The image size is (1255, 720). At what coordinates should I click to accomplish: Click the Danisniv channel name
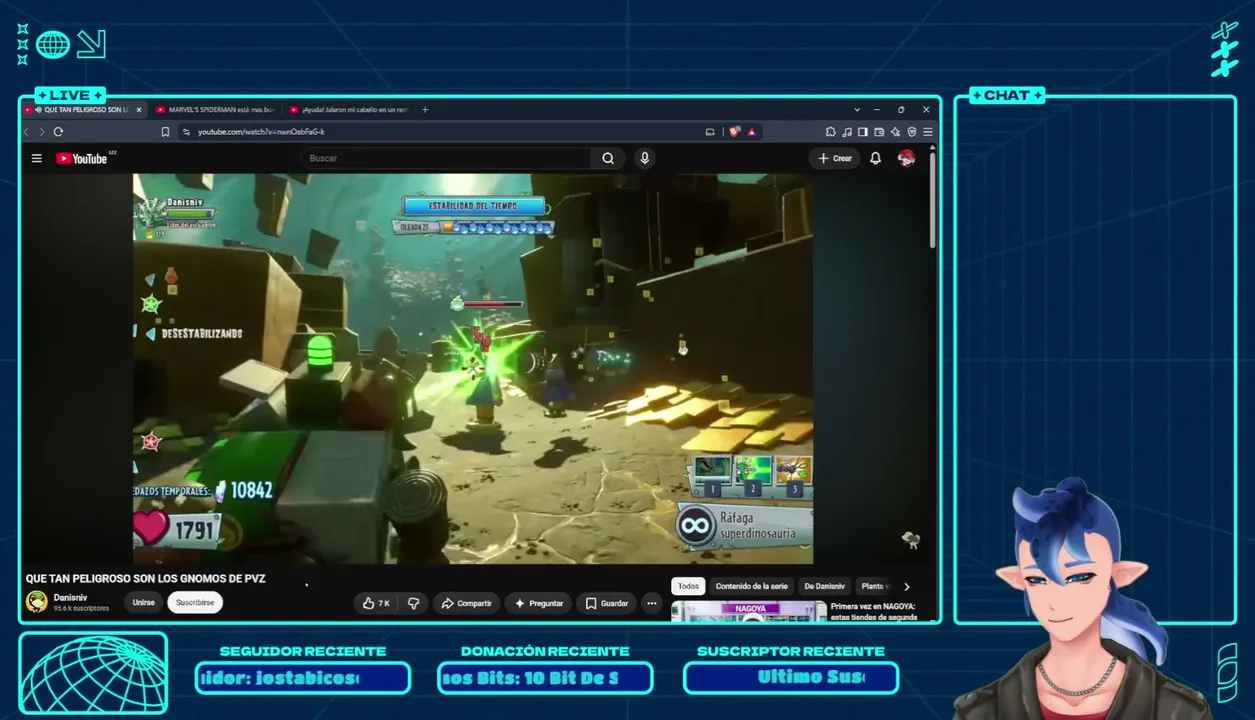(70, 597)
